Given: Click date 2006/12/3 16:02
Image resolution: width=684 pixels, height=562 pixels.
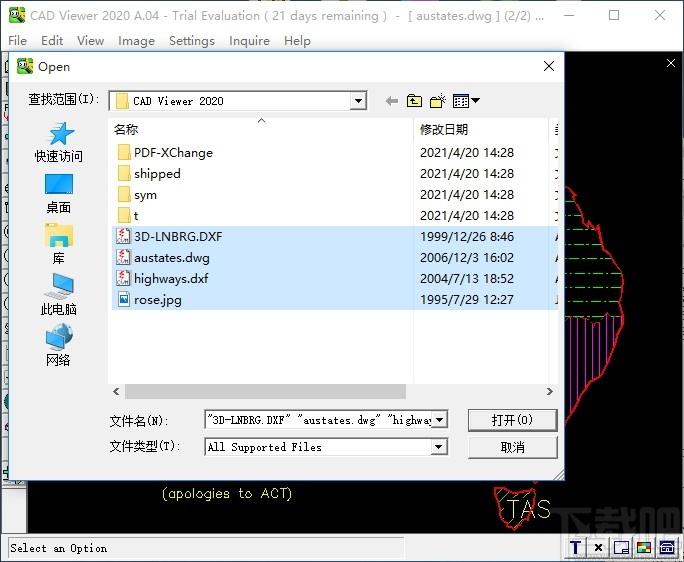Looking at the screenshot, I should [x=467, y=257].
